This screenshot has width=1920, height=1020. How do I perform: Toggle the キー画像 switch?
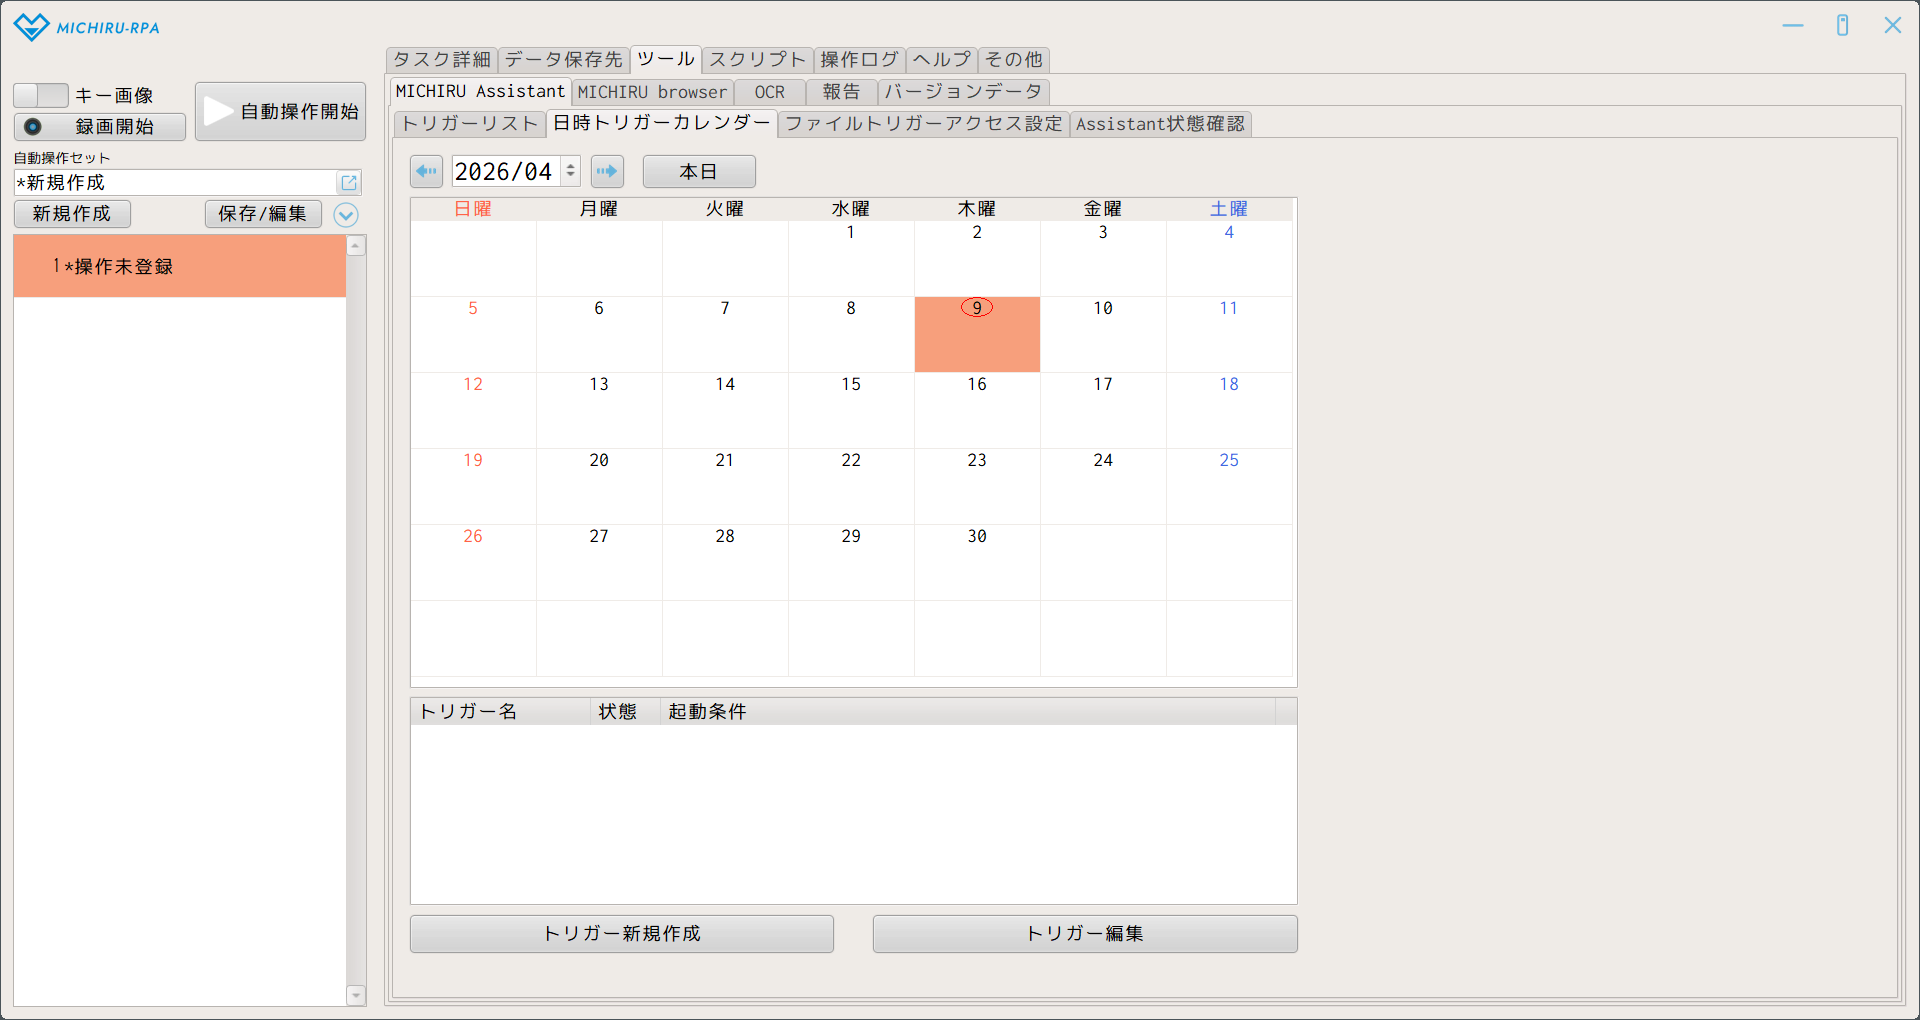[40, 95]
